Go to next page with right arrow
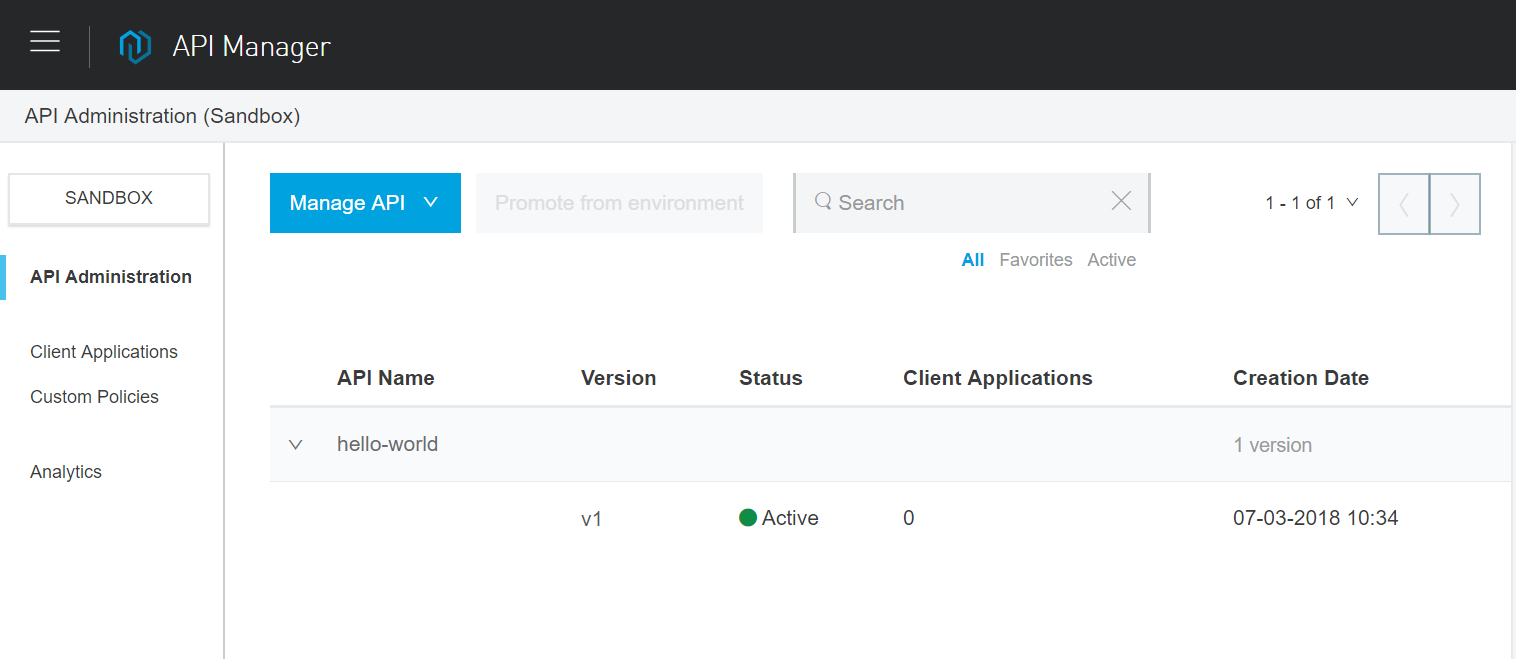 pos(1455,203)
